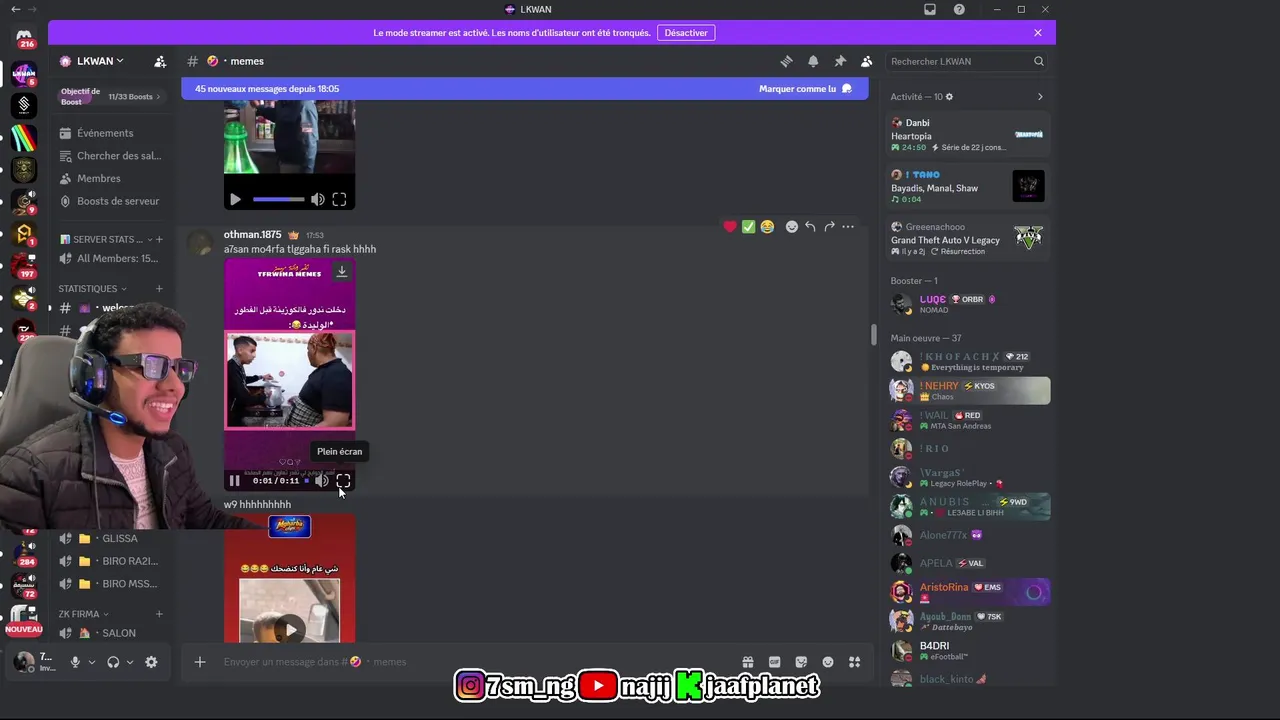Open Chercher des salons item

[x=111, y=156]
